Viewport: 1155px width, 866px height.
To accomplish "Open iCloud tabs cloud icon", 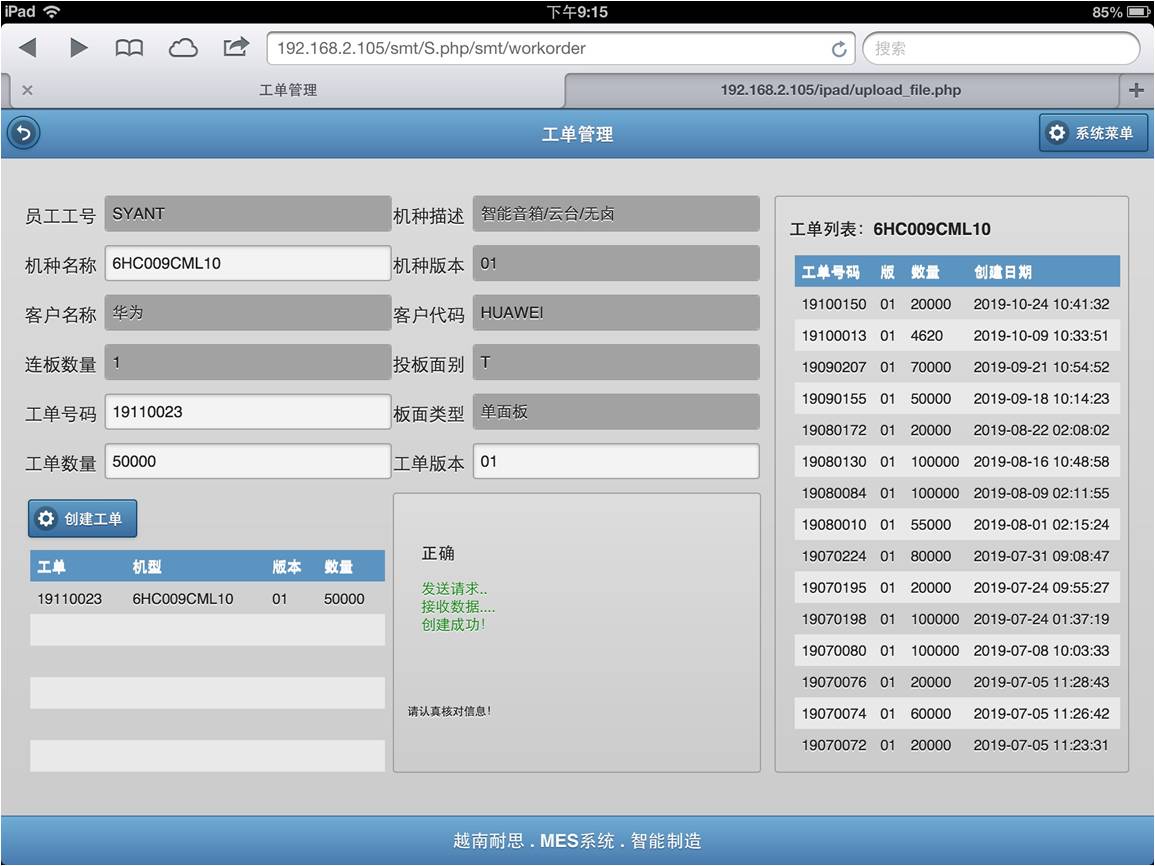I will pos(183,48).
